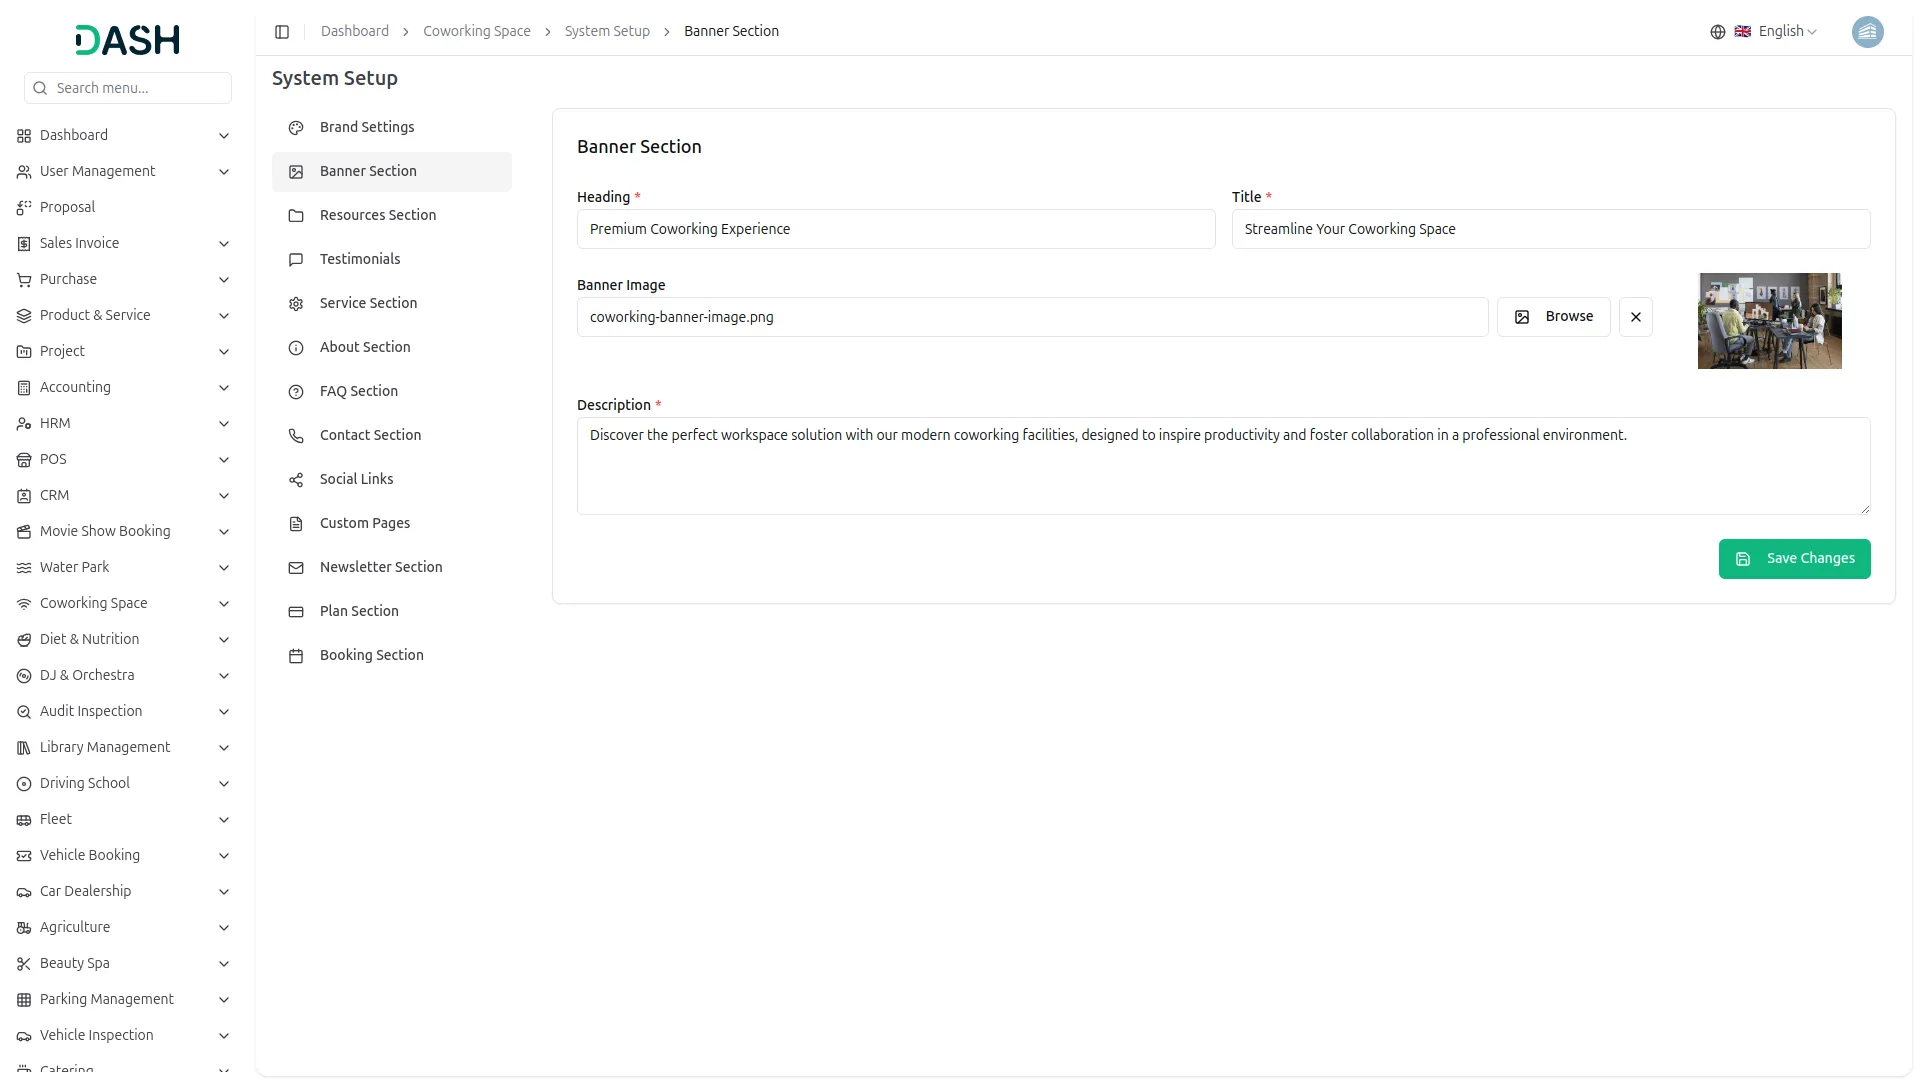The height and width of the screenshot is (1080, 1920).
Task: Click the Contact Section phone icon
Action: coord(296,436)
